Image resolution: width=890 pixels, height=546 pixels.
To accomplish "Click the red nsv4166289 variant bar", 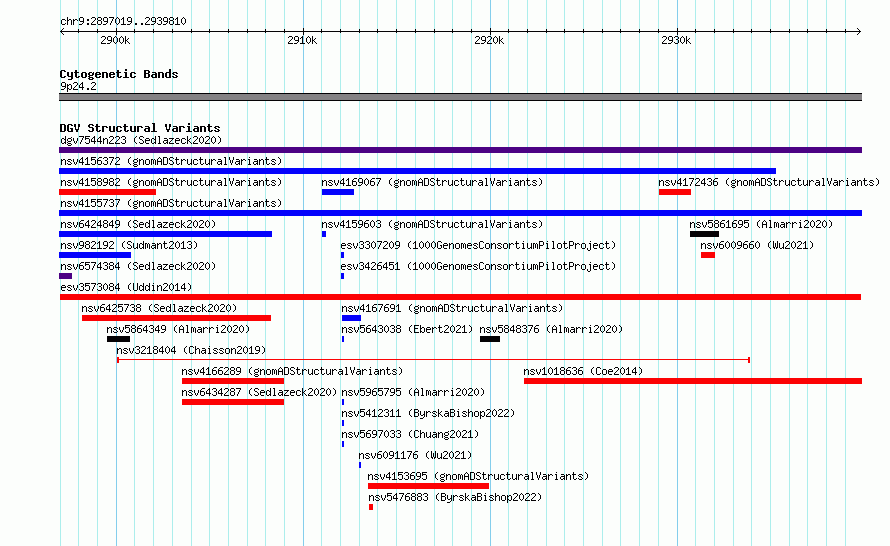I will click(x=233, y=381).
